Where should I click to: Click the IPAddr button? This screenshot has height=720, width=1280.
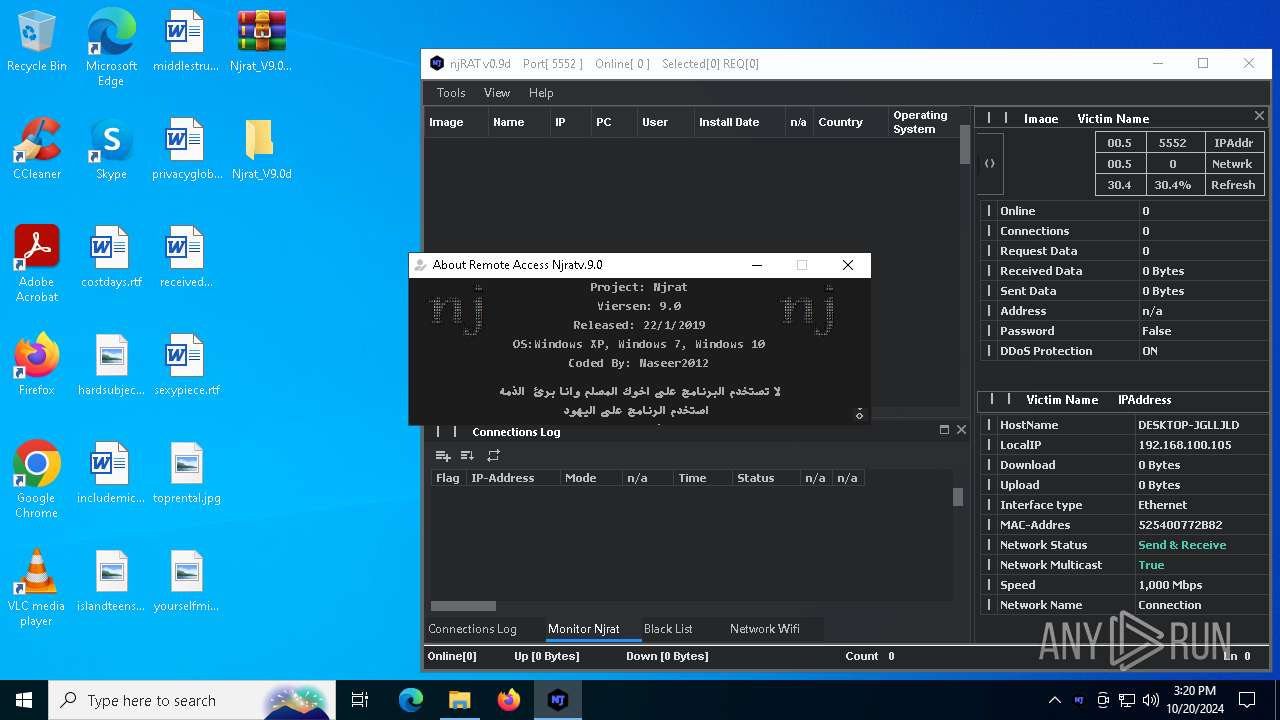pos(1233,143)
